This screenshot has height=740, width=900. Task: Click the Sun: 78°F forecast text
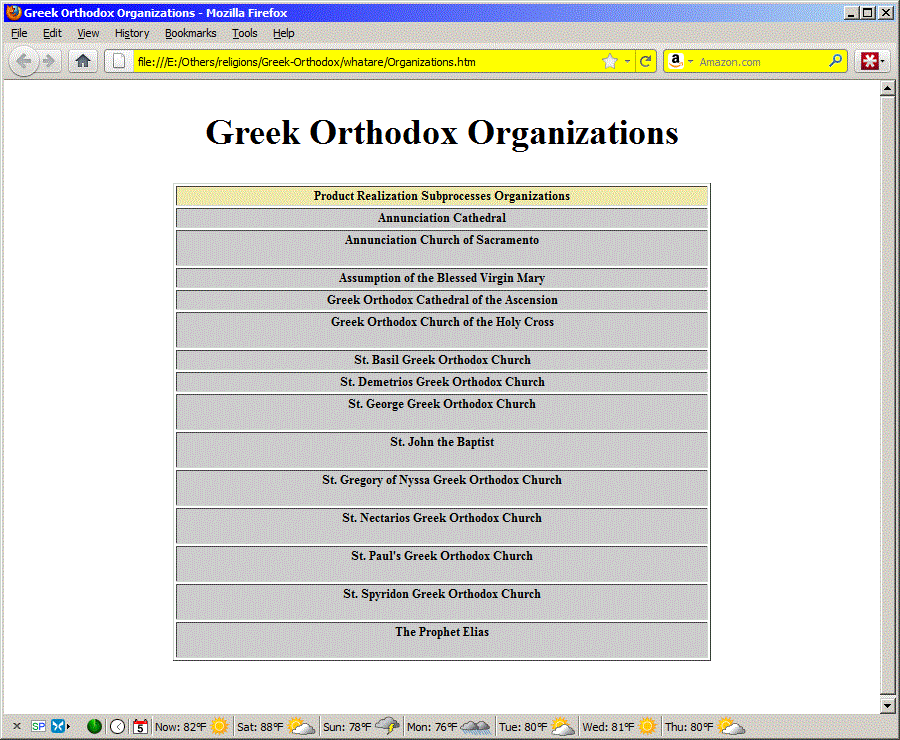tap(347, 727)
